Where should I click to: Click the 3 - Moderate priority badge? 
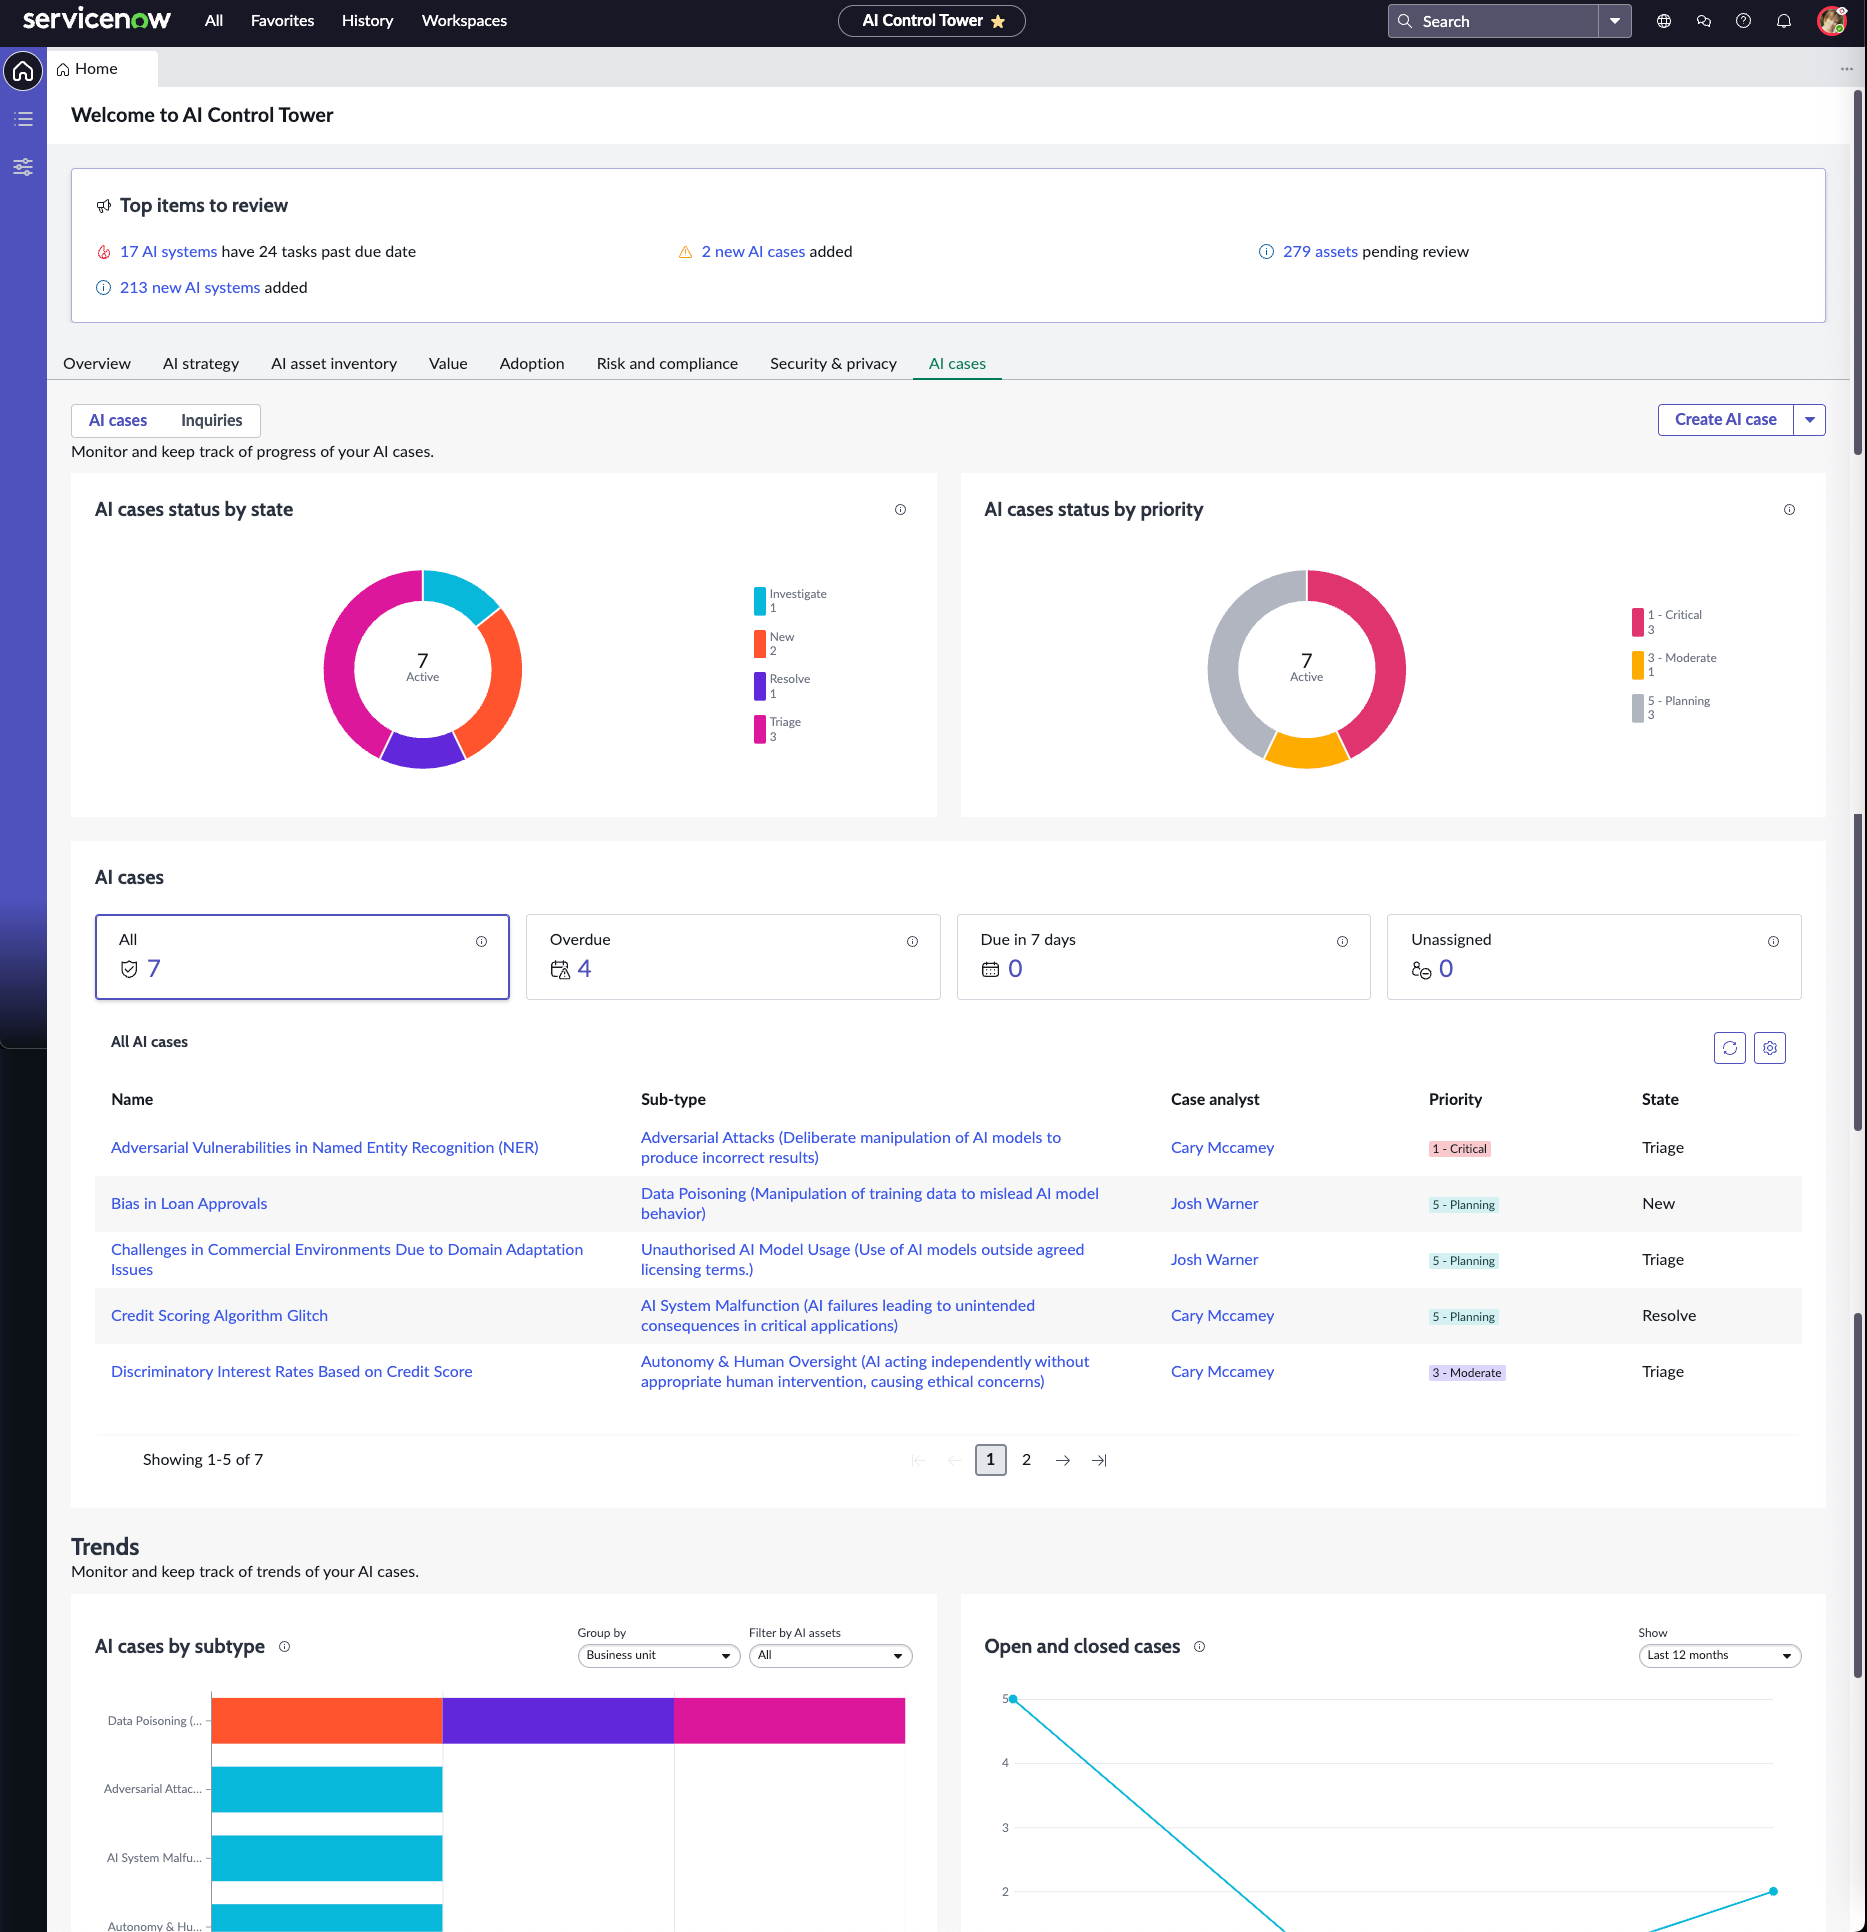coord(1466,1373)
